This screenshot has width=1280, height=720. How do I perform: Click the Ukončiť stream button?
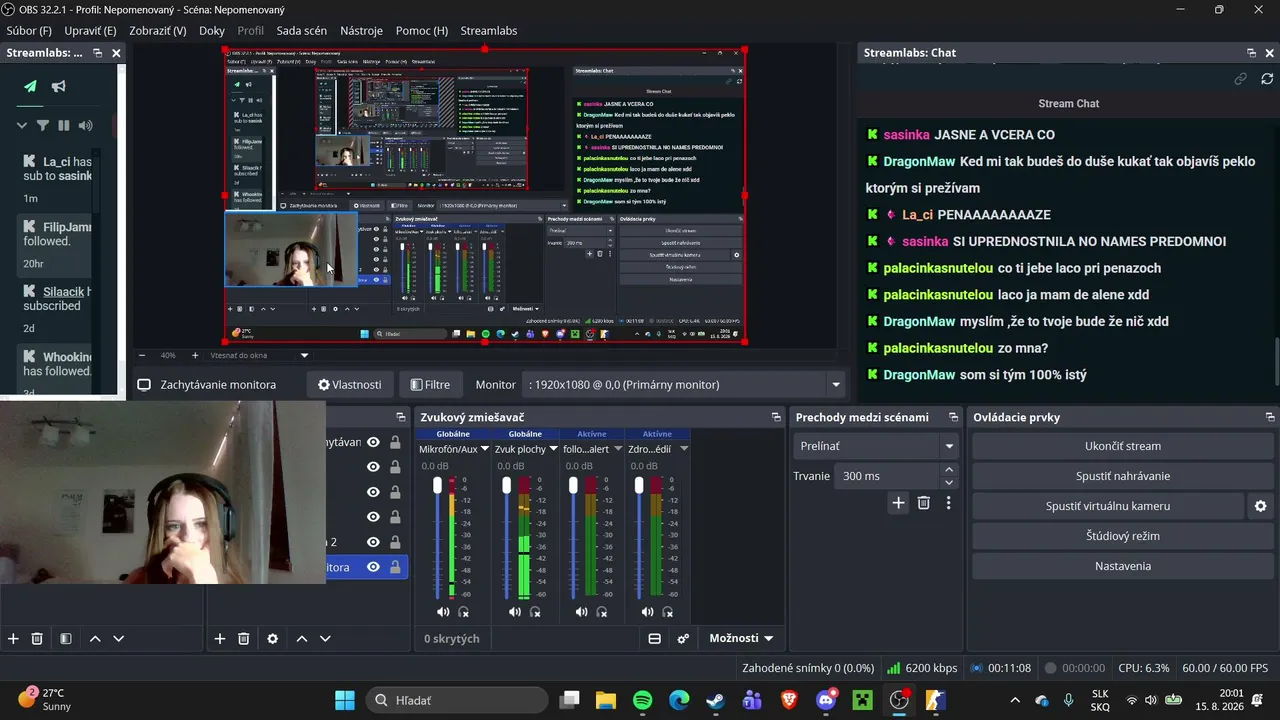1123,446
